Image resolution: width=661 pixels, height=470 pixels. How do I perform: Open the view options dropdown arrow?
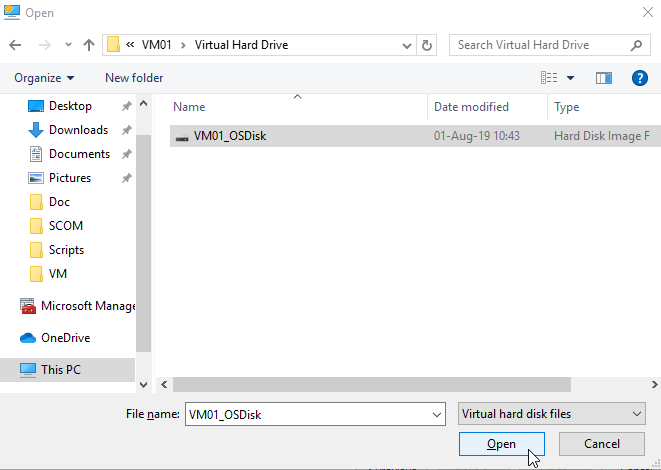coord(570,78)
